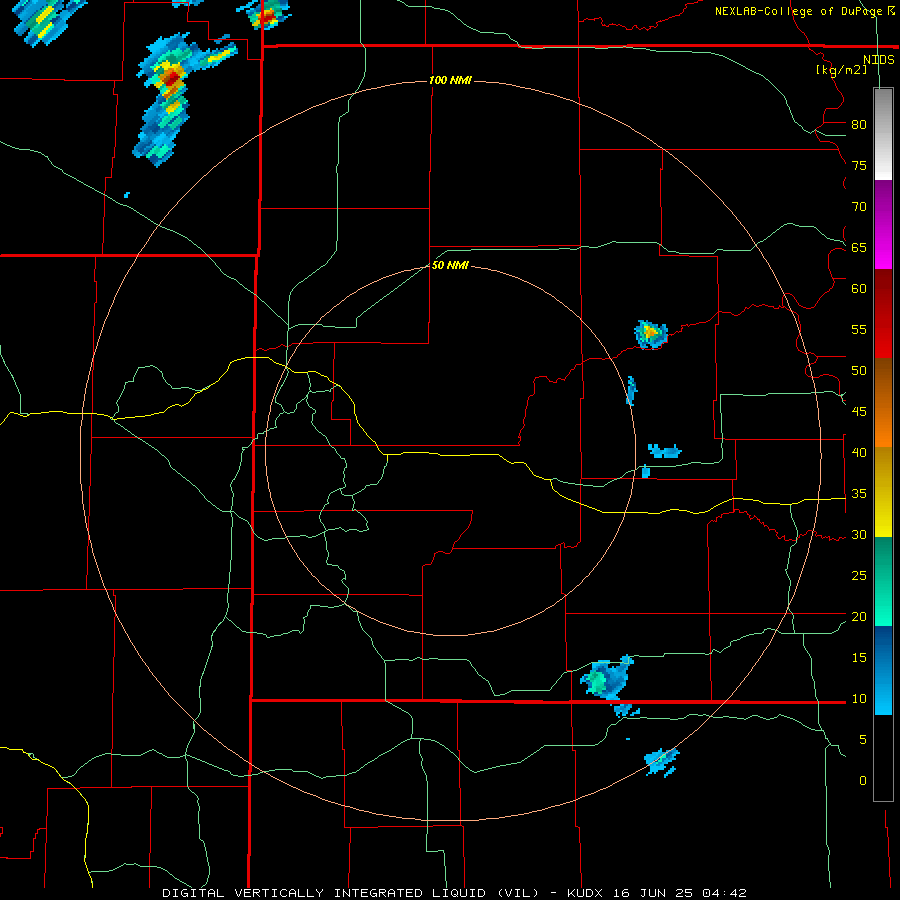Viewport: 900px width, 900px height.
Task: Select the white-gray segment of the color bar
Action: 883,134
